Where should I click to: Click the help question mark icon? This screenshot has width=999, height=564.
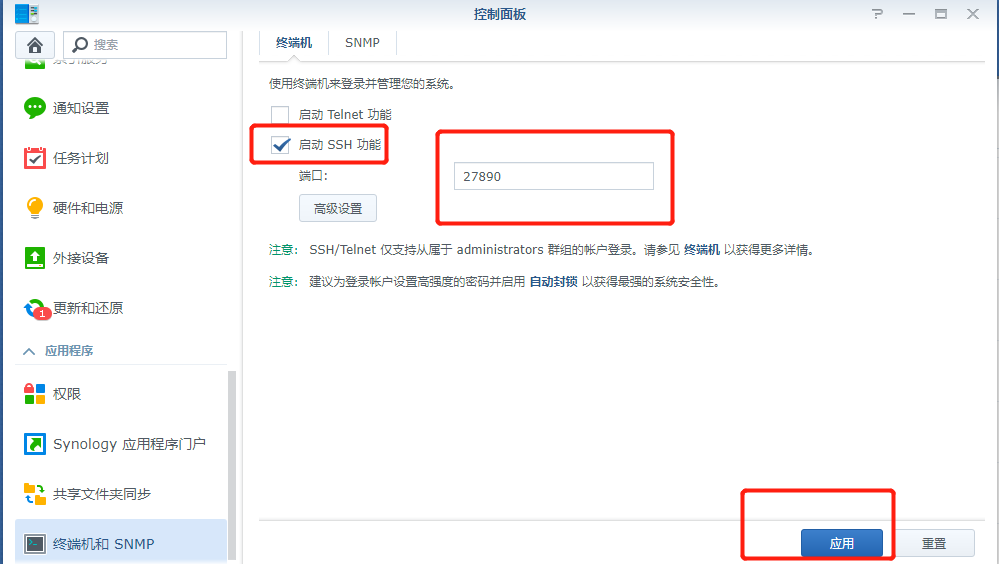(x=877, y=13)
